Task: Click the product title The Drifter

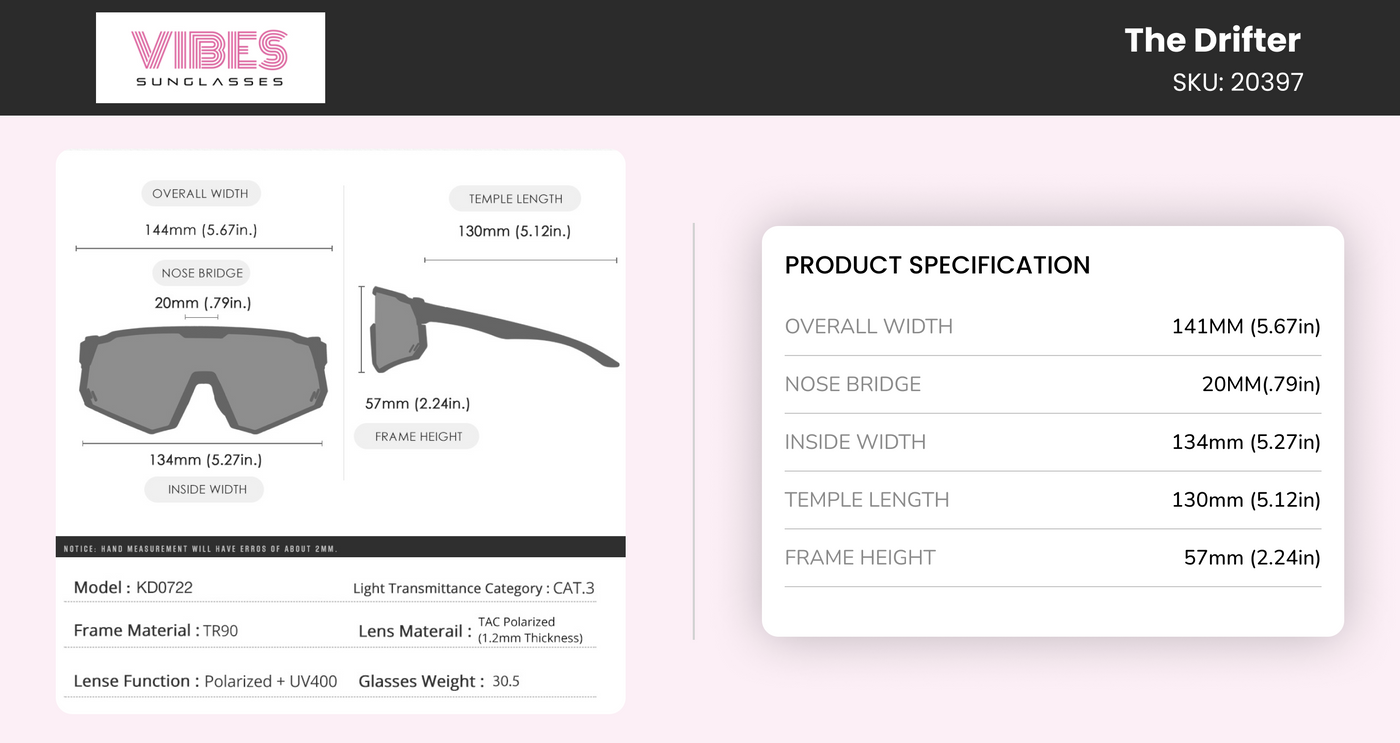Action: pyautogui.click(x=1212, y=40)
